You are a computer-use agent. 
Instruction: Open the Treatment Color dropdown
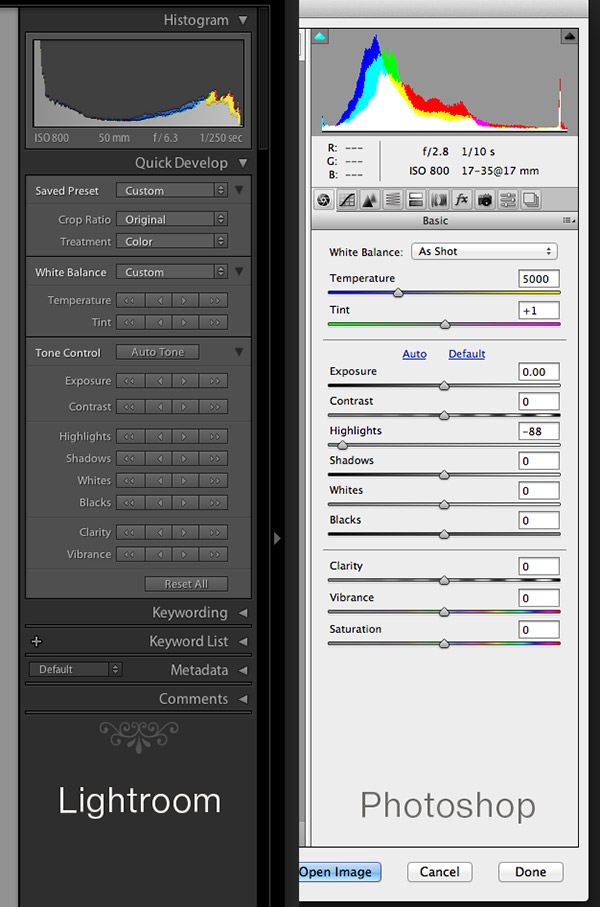pos(172,241)
